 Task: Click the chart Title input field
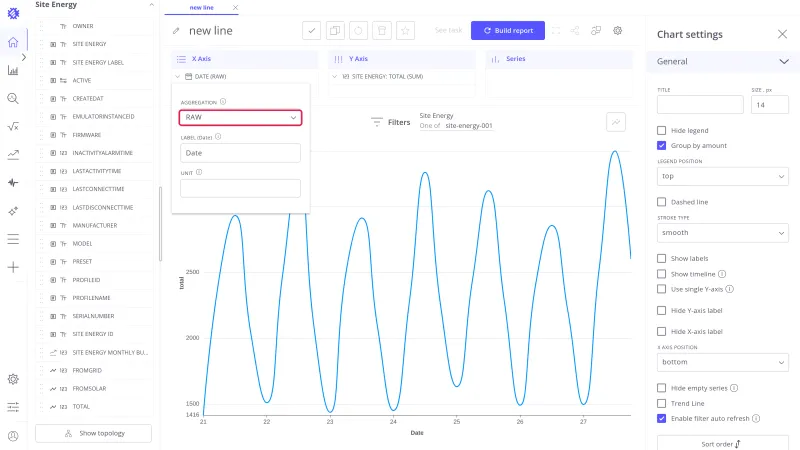click(700, 105)
